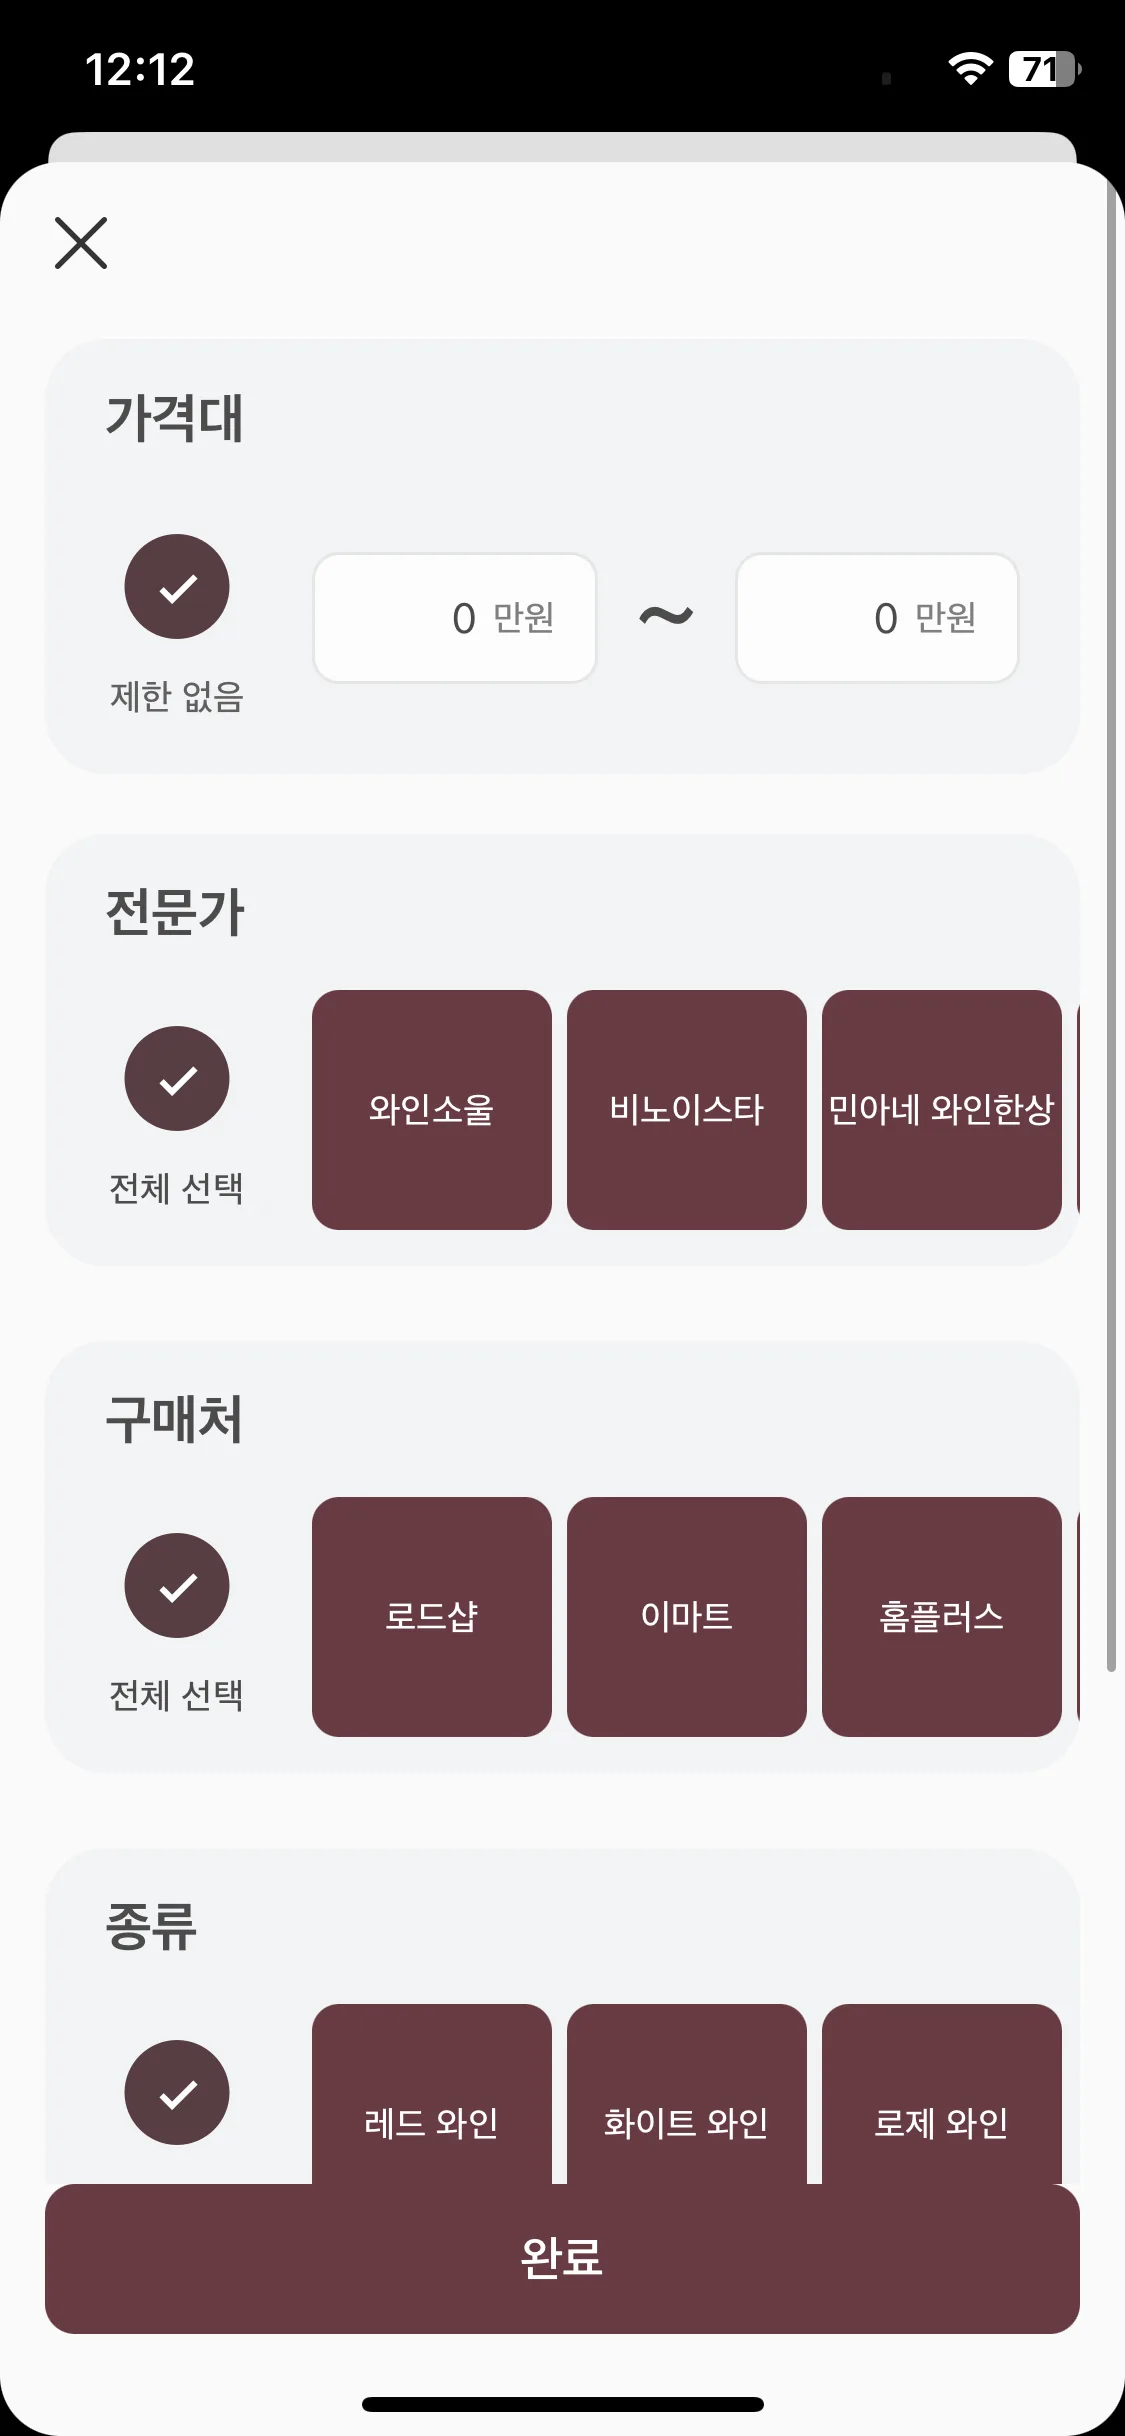The image size is (1125, 2436).
Task: Select the 이마트 store chip
Action: coord(687,1617)
